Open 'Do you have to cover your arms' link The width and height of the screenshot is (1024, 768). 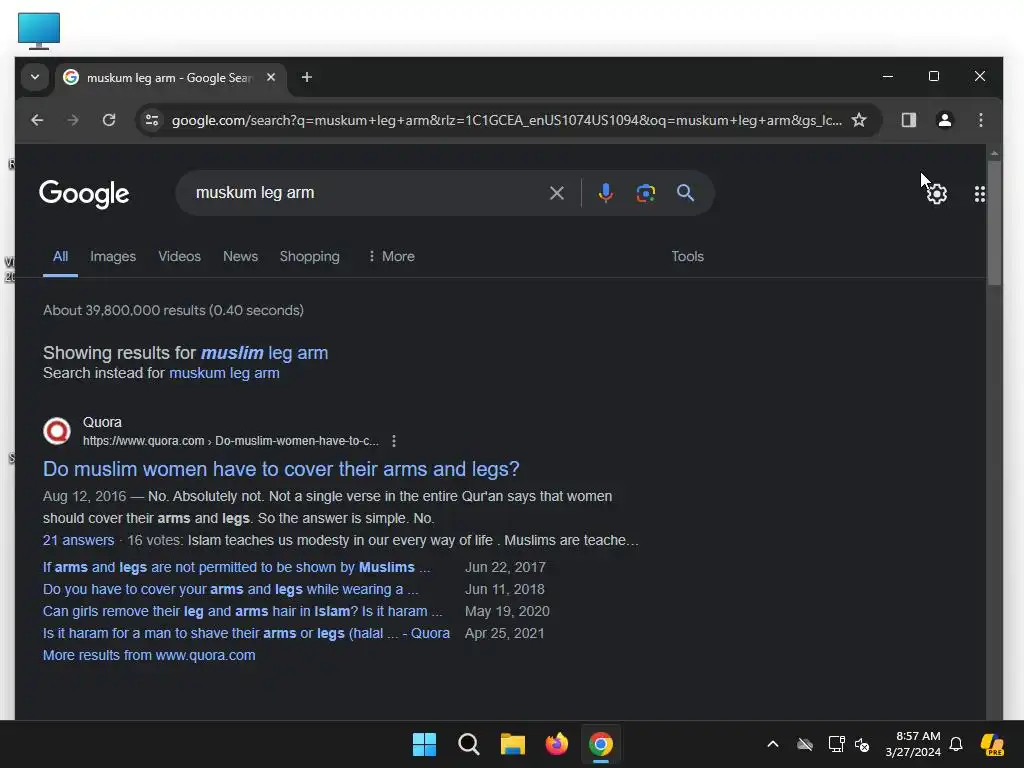click(231, 589)
